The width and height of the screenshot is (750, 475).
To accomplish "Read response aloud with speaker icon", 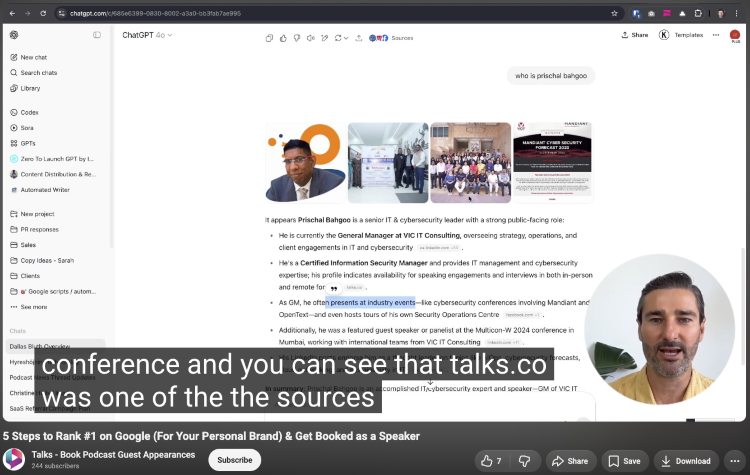I will tap(311, 38).
